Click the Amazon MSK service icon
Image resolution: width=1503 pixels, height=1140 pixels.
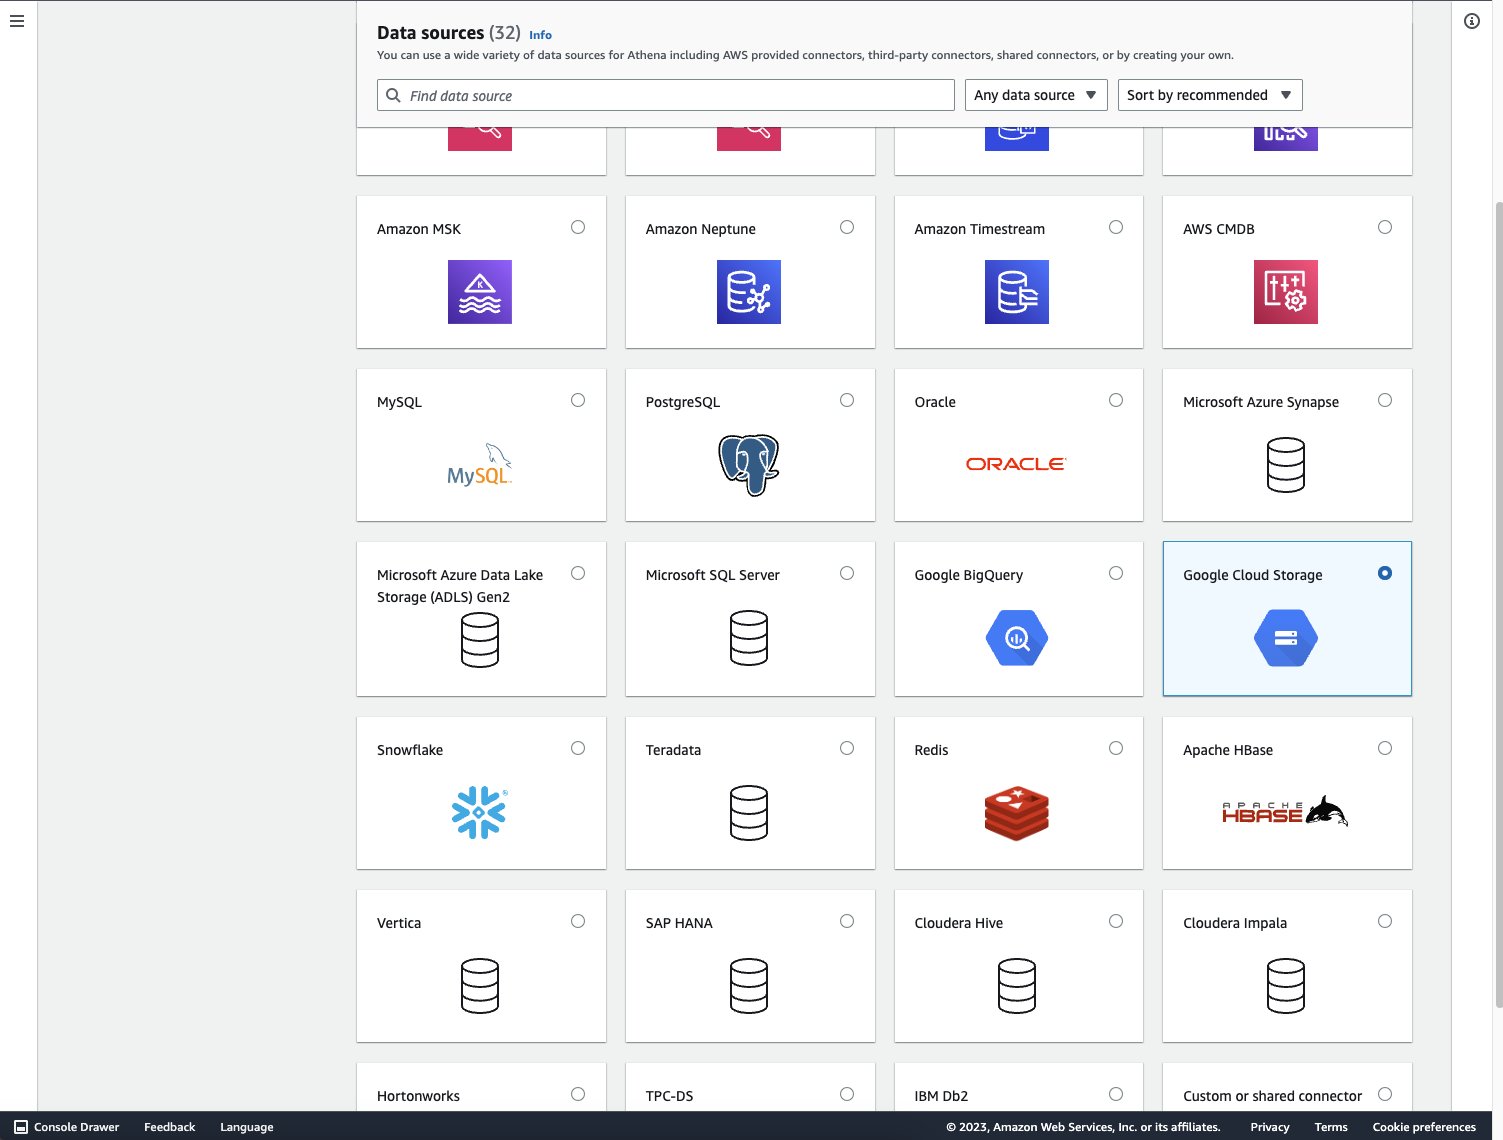coord(480,292)
